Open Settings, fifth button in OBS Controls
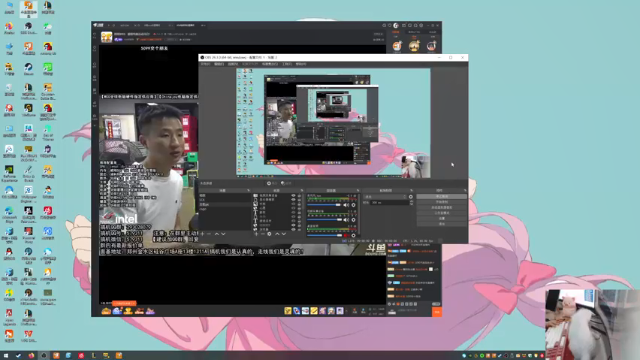Image resolution: width=640 pixels, height=360 pixels. pyautogui.click(x=442, y=218)
